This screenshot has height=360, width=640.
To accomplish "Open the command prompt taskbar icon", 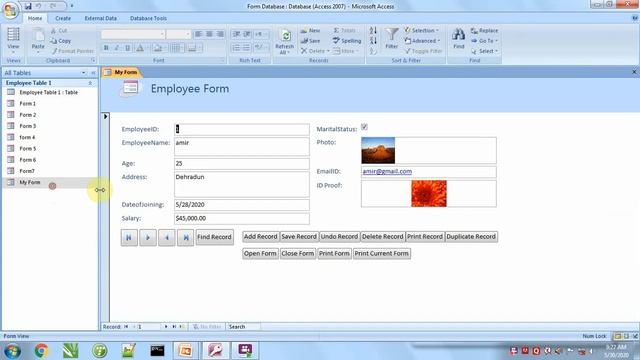I will 157,351.
